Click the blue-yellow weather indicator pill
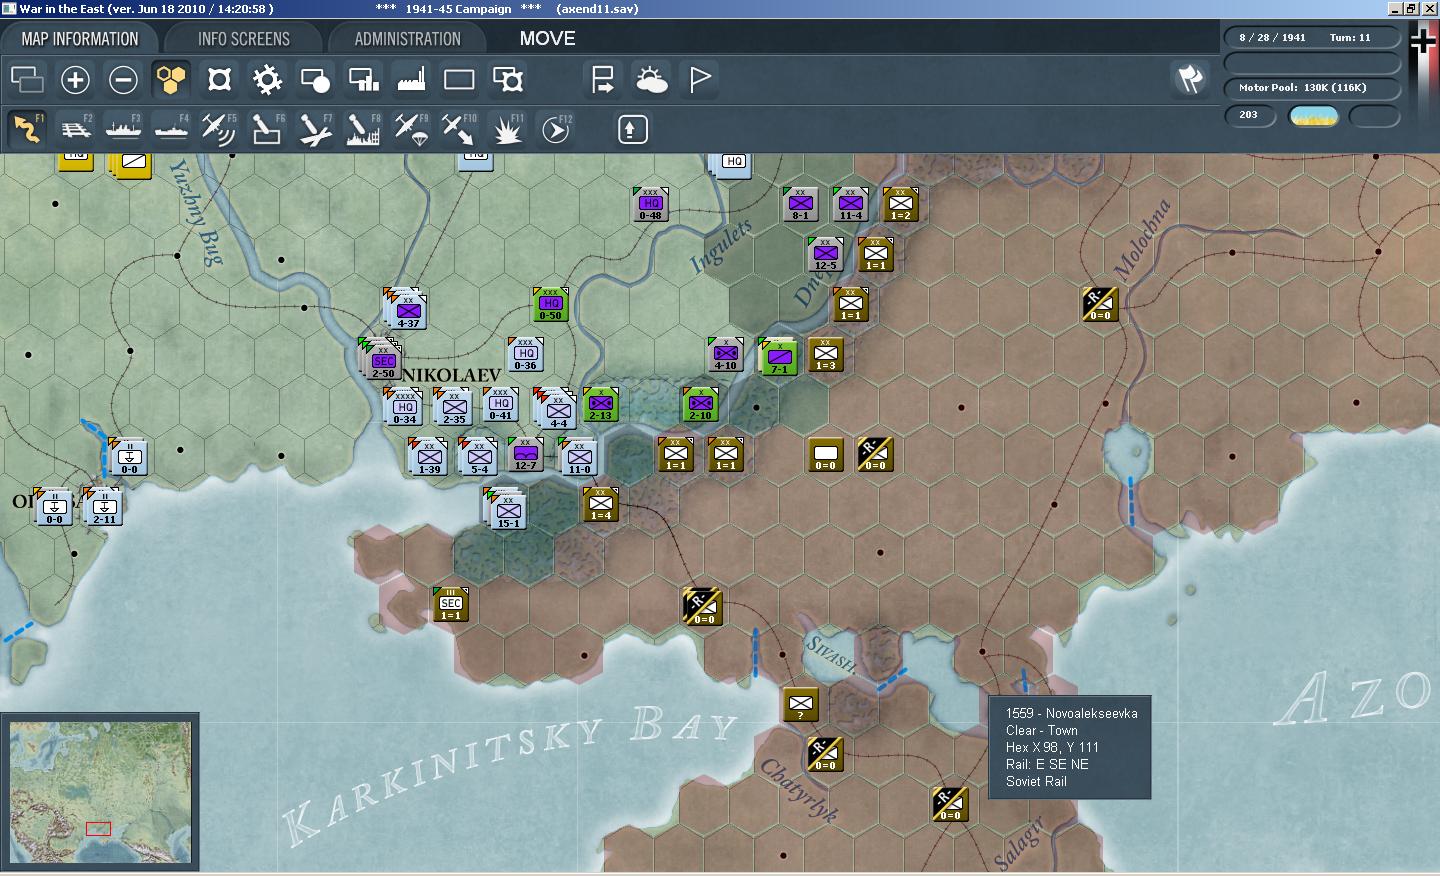This screenshot has width=1440, height=876. coord(1314,116)
